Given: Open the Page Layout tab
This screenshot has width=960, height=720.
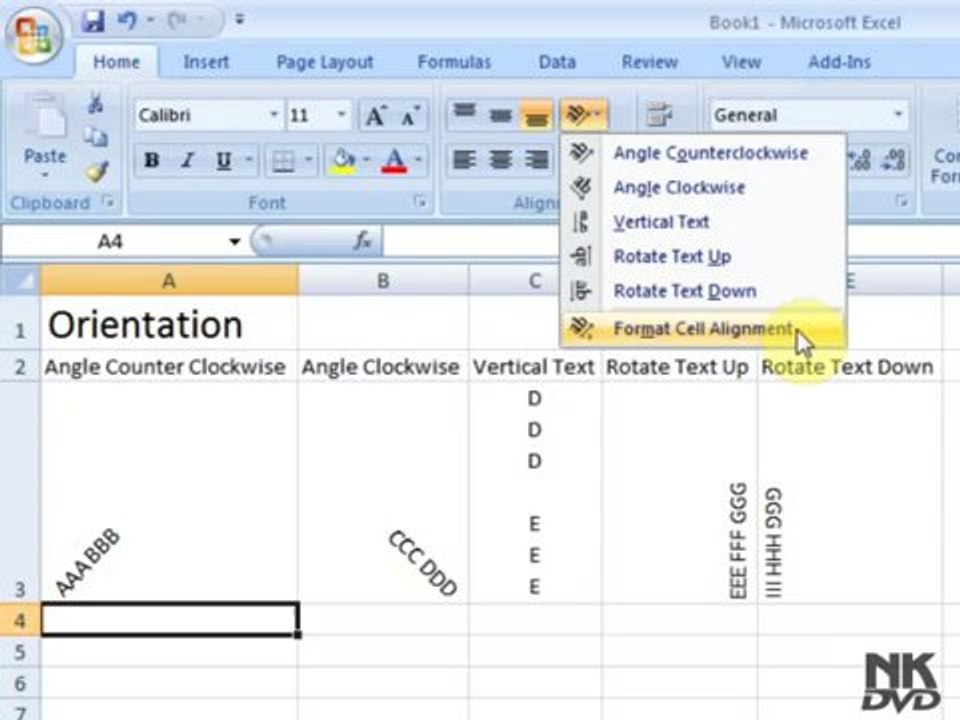Looking at the screenshot, I should pos(324,62).
